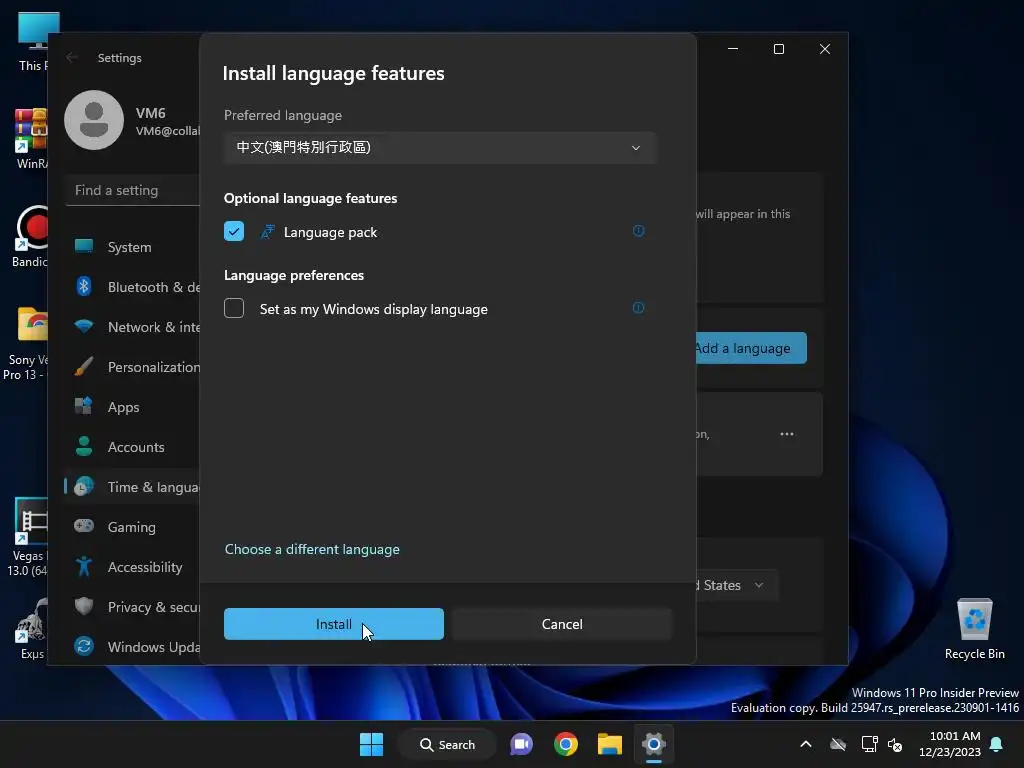Open the notification bell icon

(997, 744)
